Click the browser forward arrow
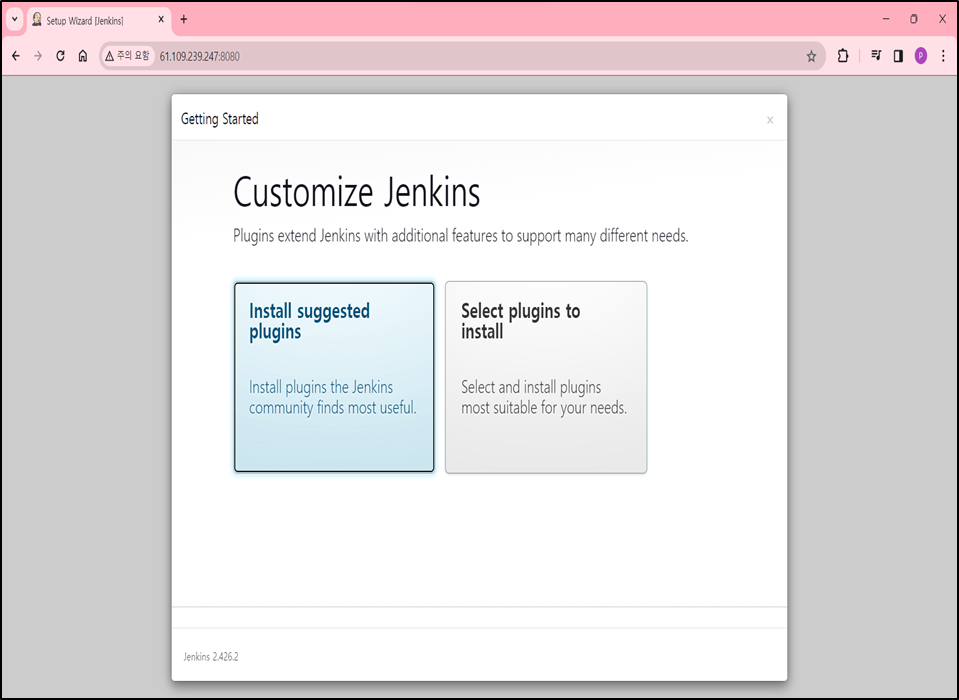Screen dimensions: 959x700 click(38, 56)
